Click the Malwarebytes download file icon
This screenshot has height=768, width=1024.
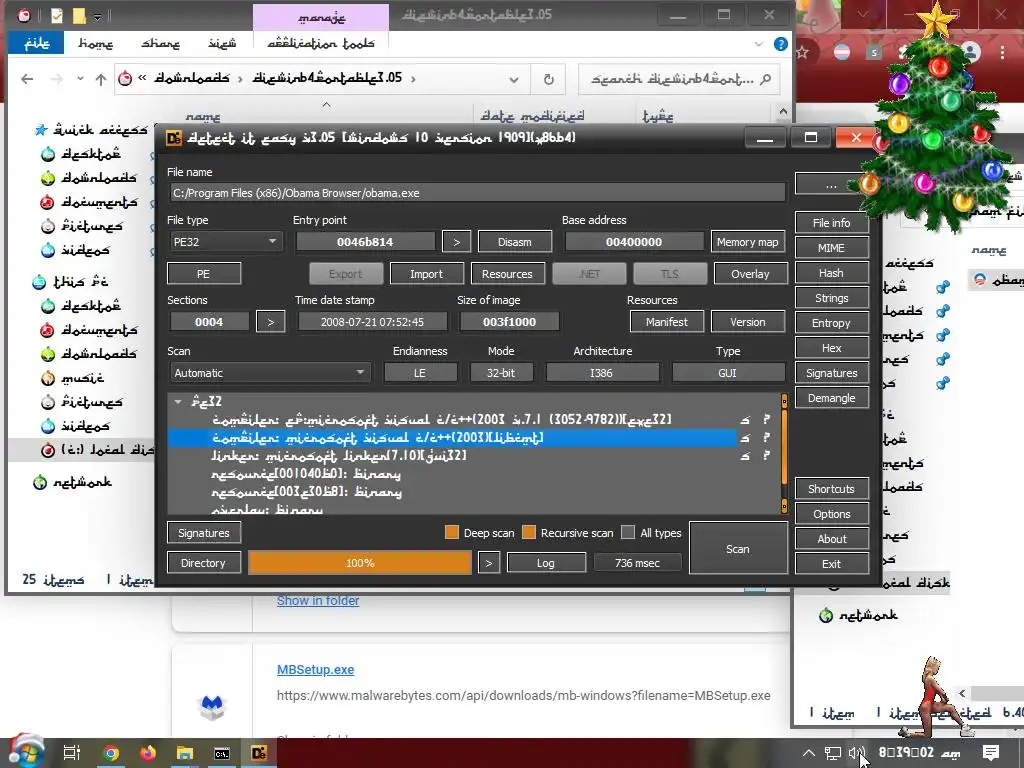tap(212, 707)
